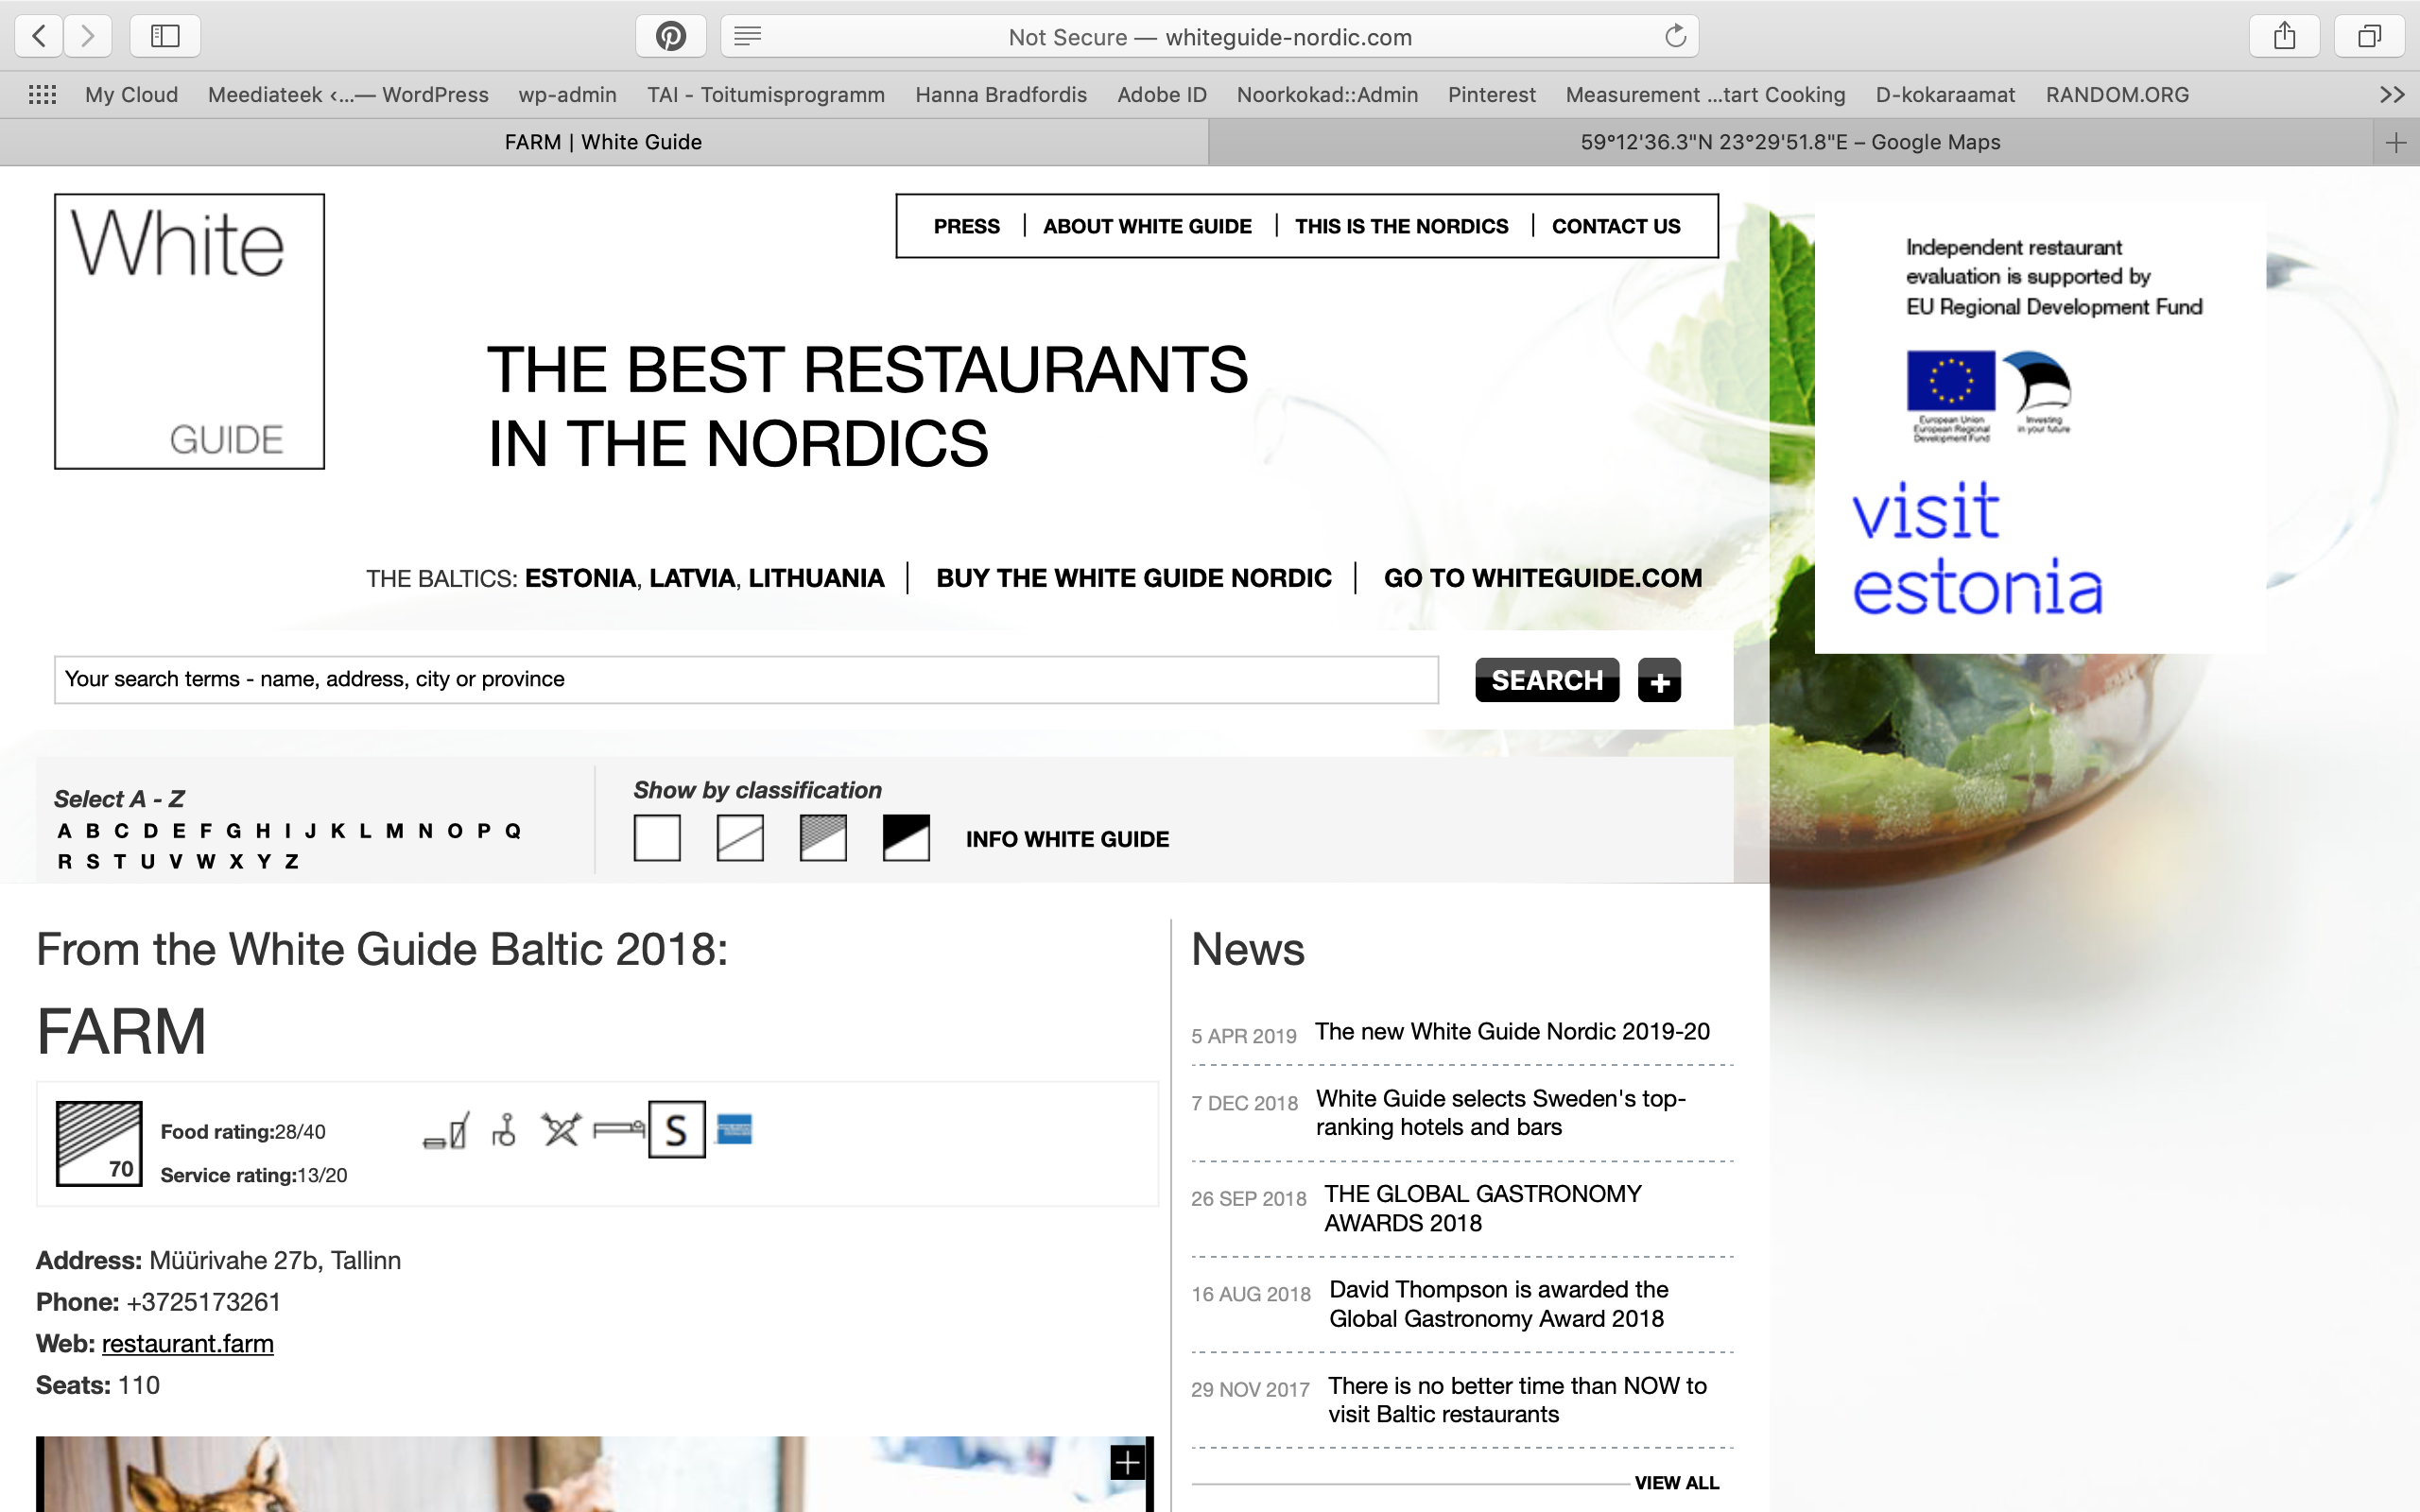2420x1512 pixels.
Task: Click the Share icon in Safari toolbar
Action: click(x=2284, y=37)
